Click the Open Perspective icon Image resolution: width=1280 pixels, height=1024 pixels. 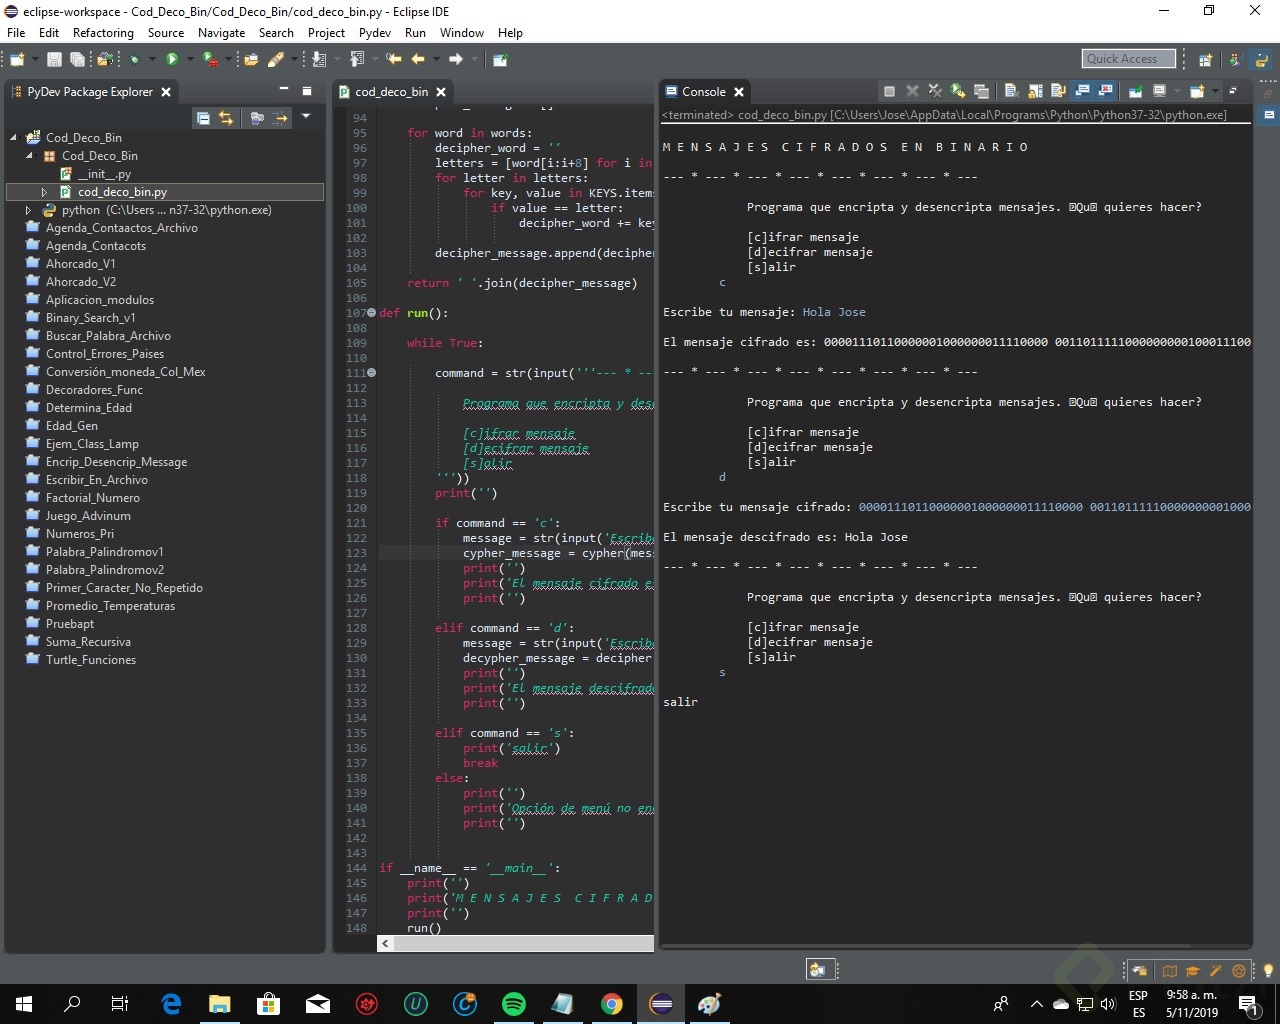pyautogui.click(x=1206, y=60)
